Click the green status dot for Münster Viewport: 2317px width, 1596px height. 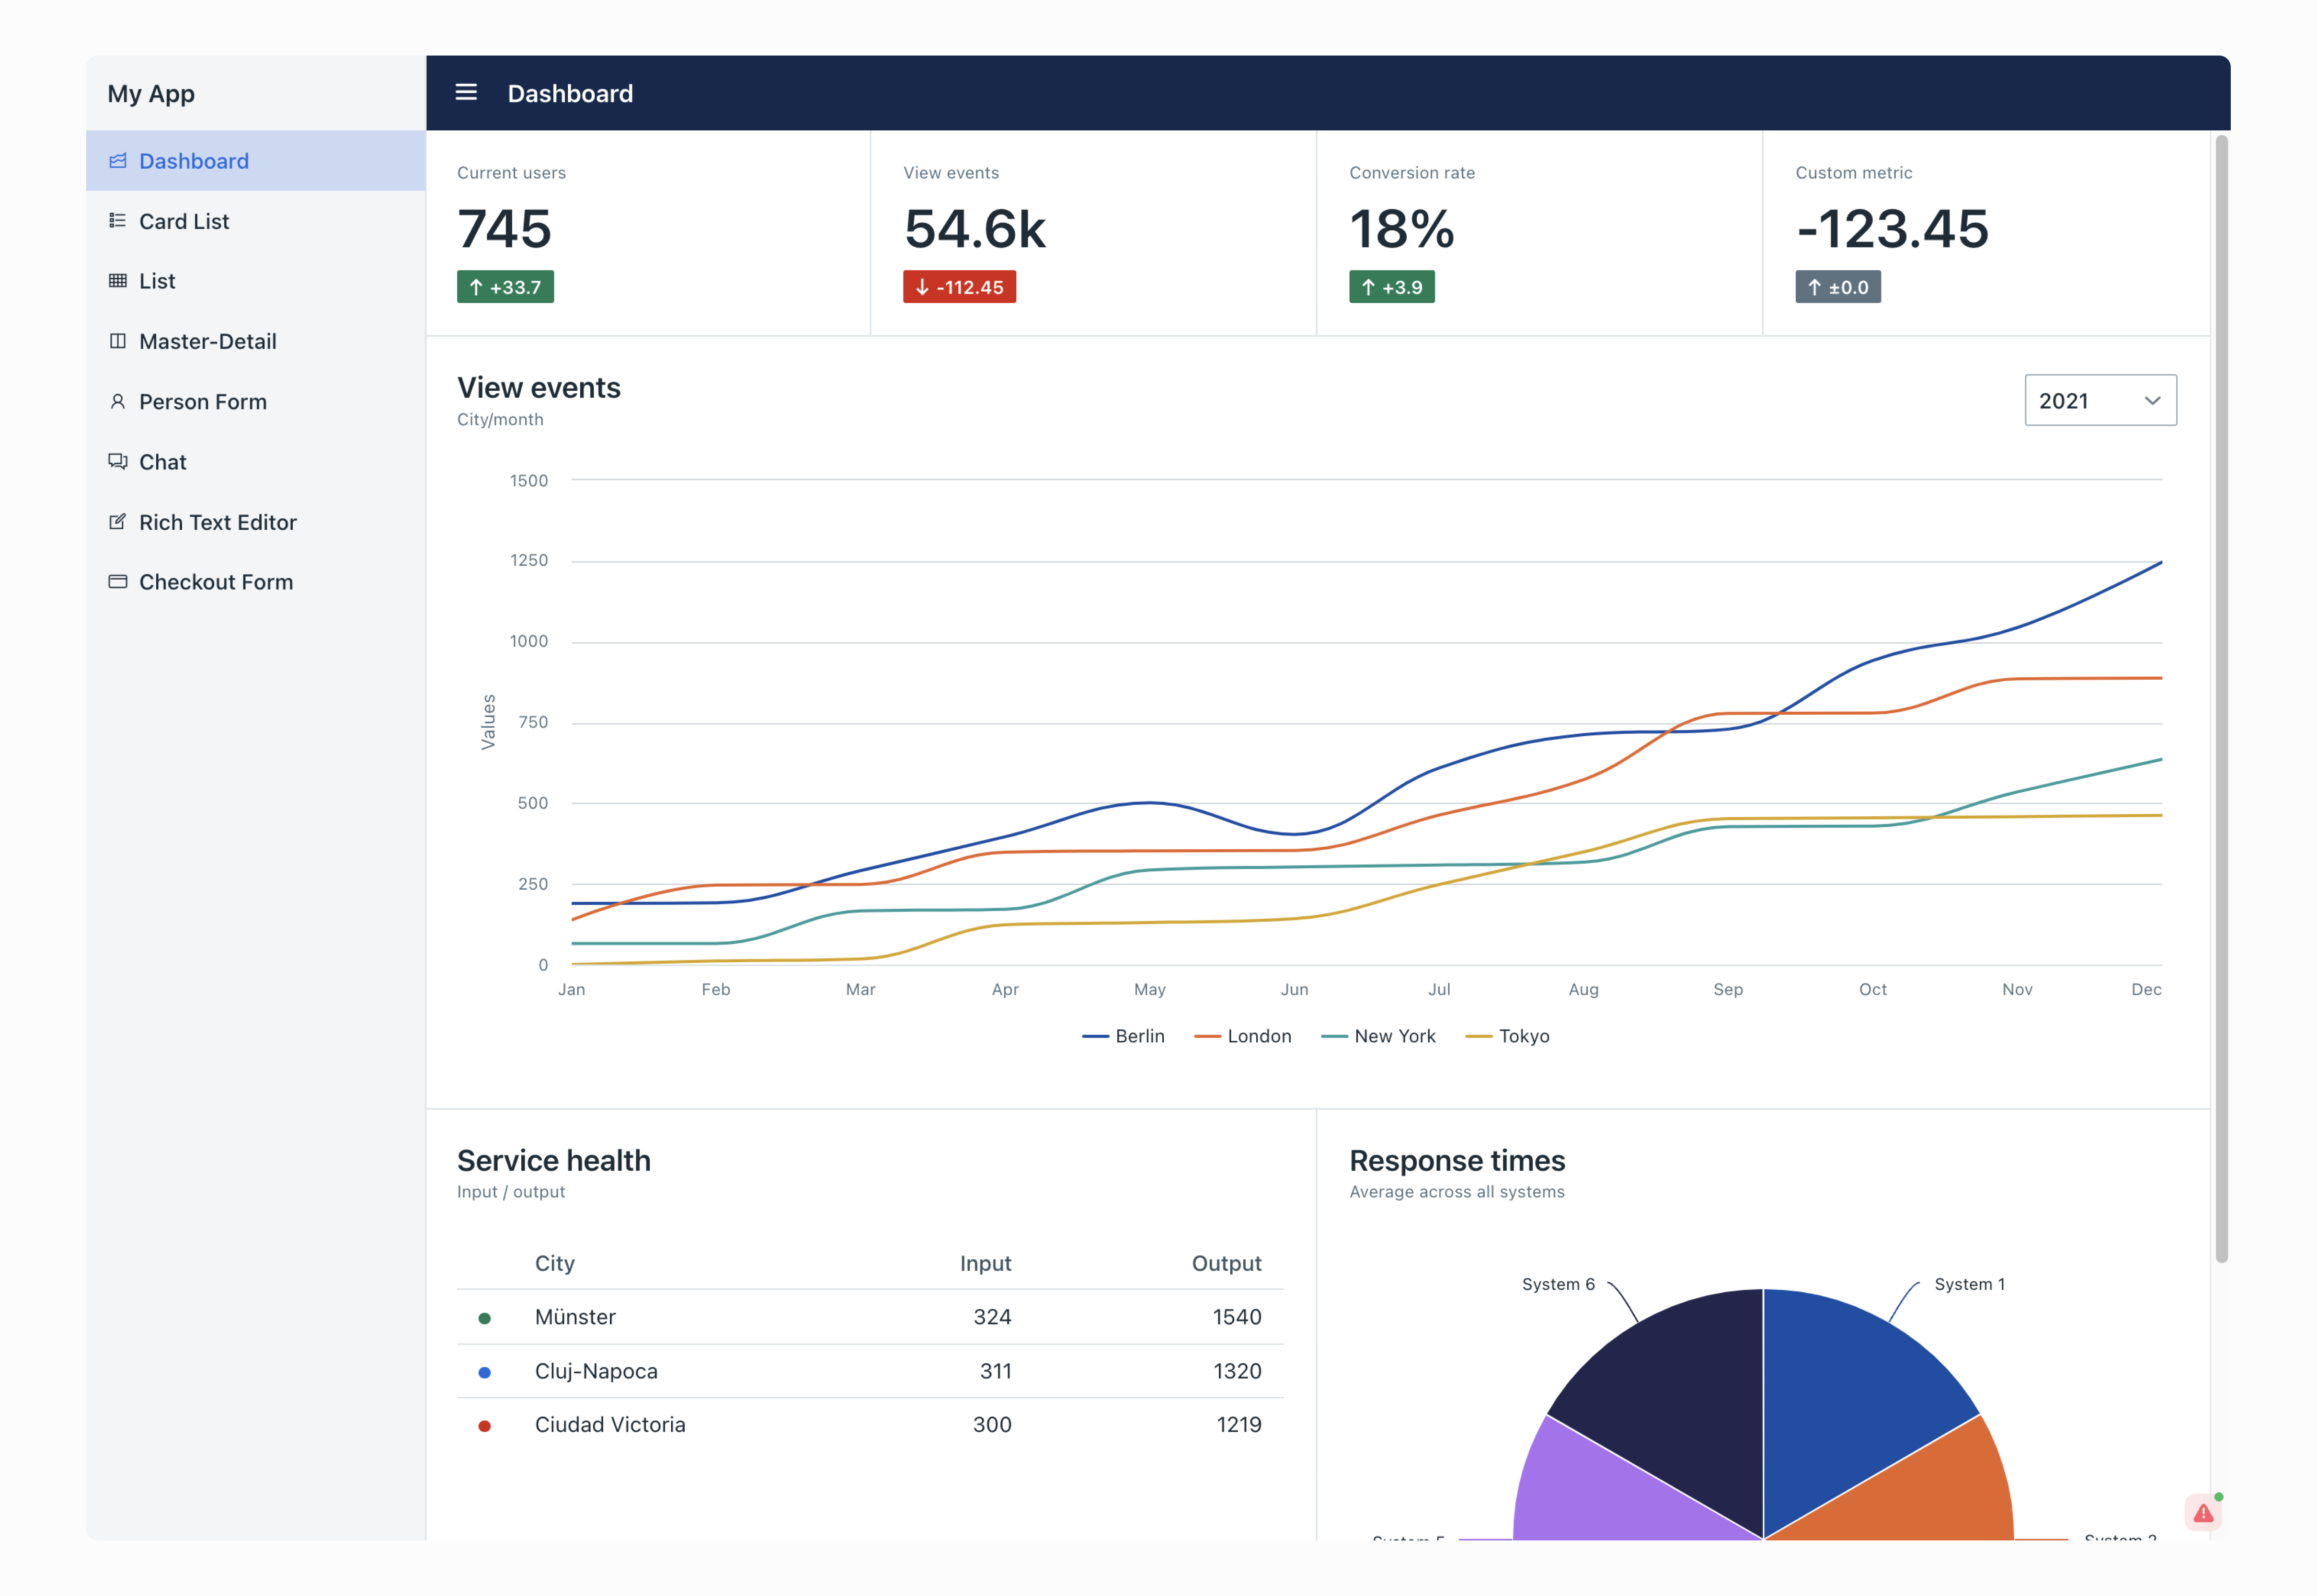pos(484,1318)
